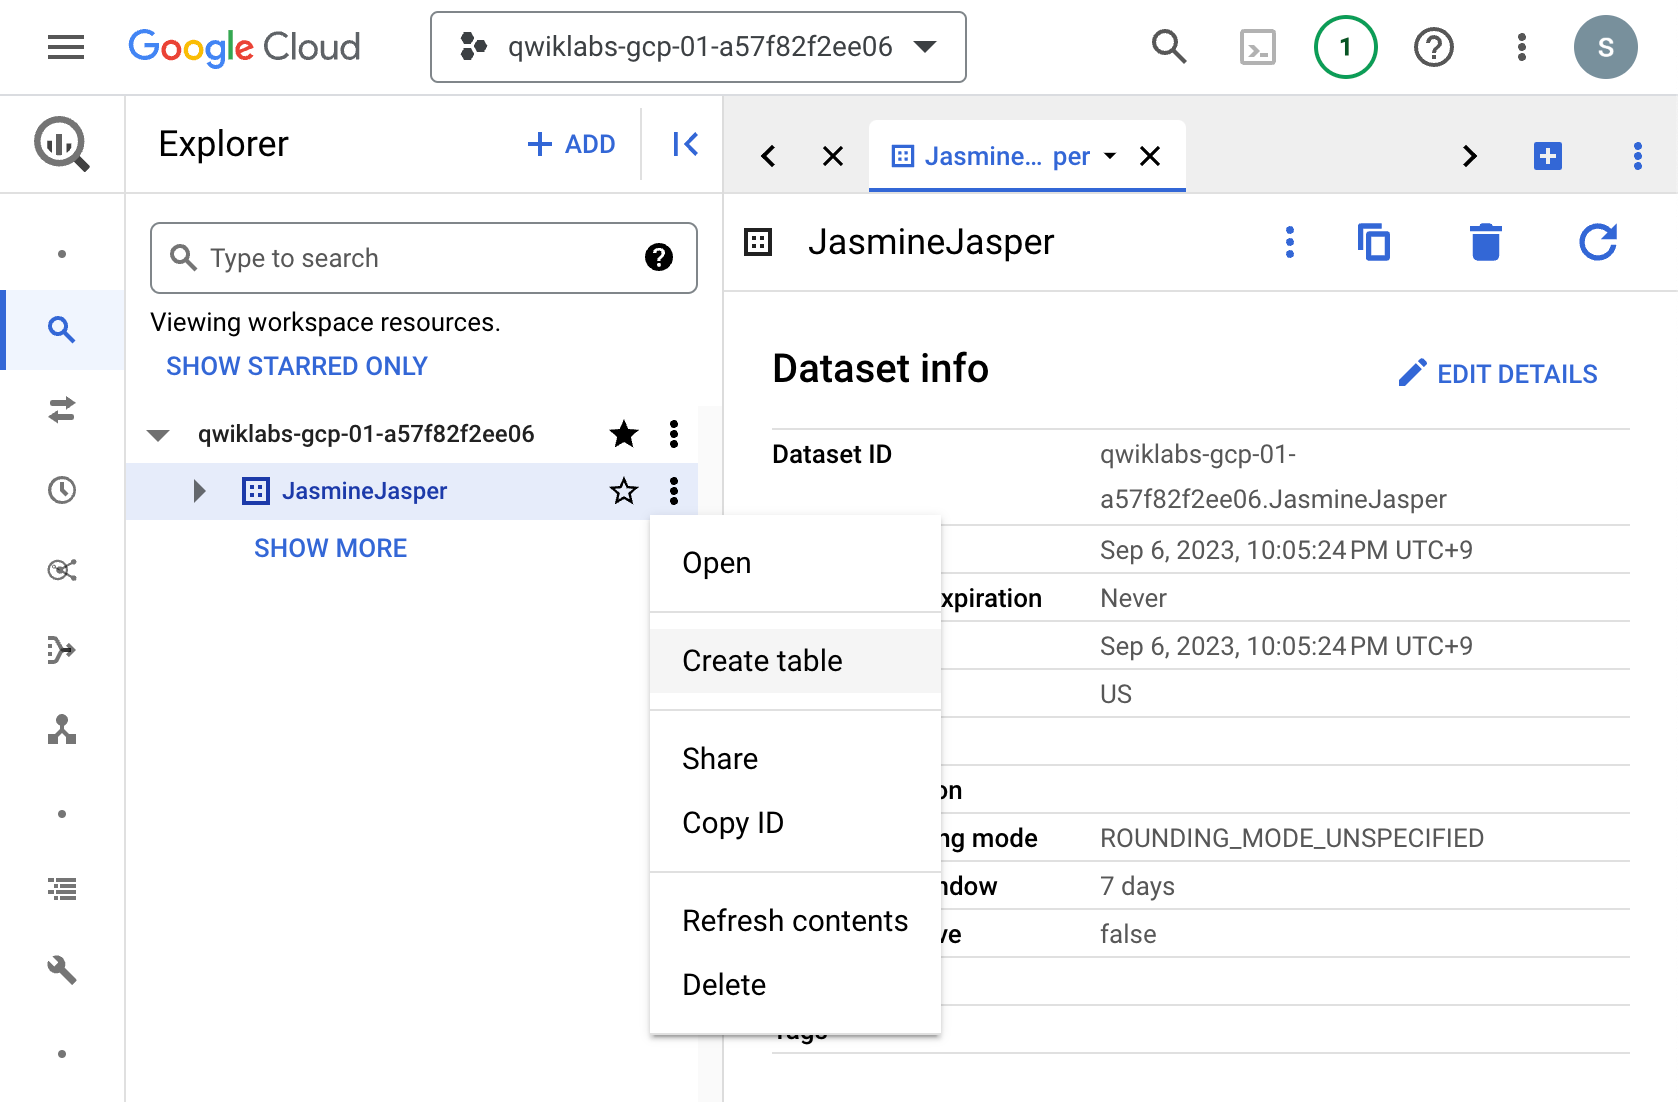
Task: Open tab bar more options dots
Action: [x=1637, y=156]
